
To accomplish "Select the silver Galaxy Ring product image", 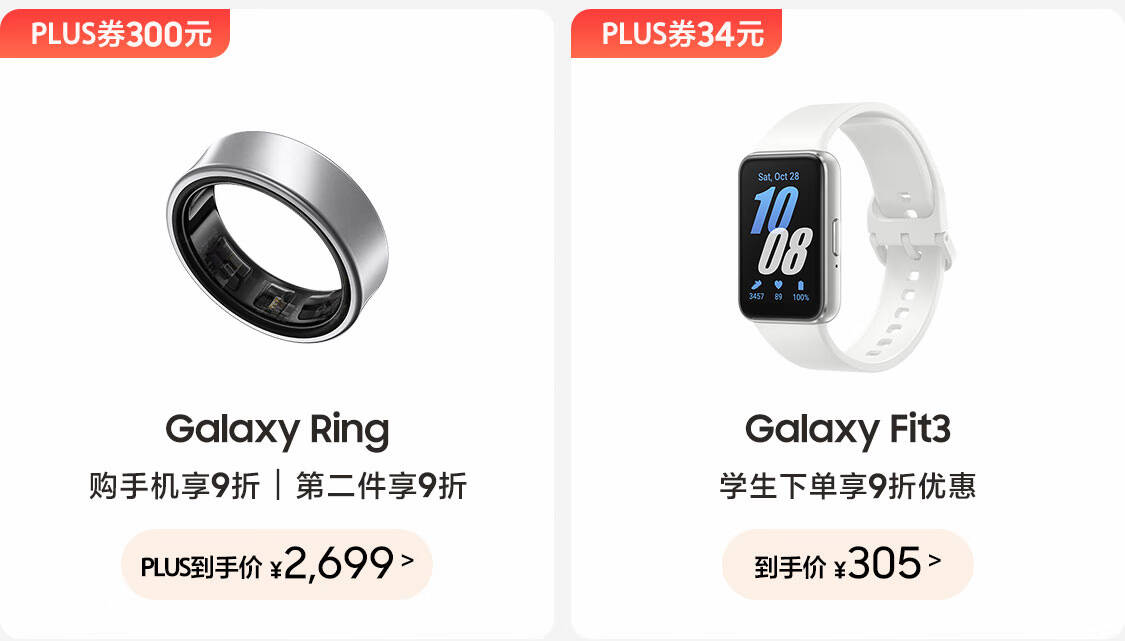I will pos(277,235).
